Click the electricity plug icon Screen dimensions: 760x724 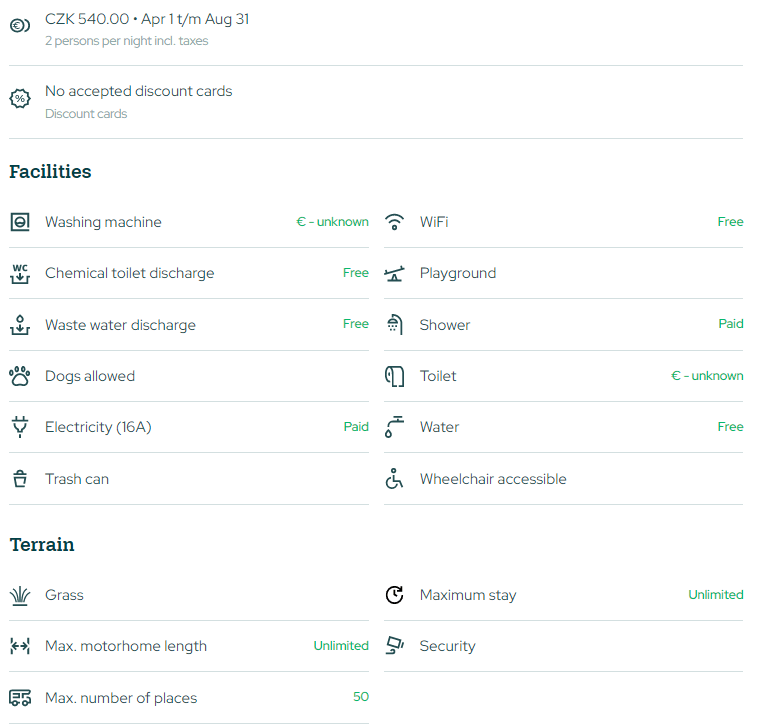pos(20,428)
